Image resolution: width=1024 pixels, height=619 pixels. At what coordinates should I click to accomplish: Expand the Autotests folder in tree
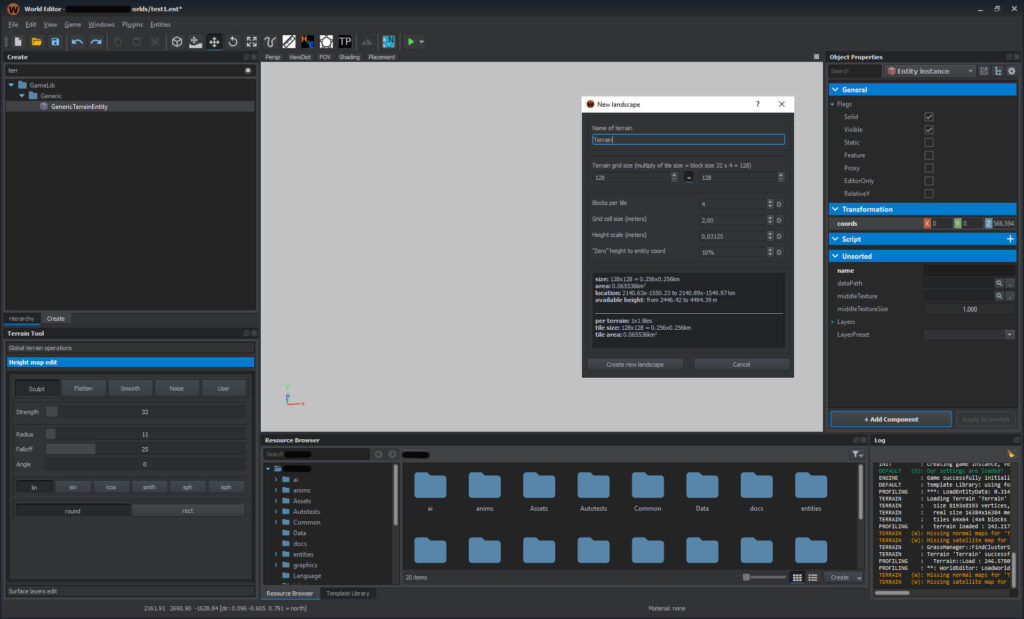pos(275,512)
